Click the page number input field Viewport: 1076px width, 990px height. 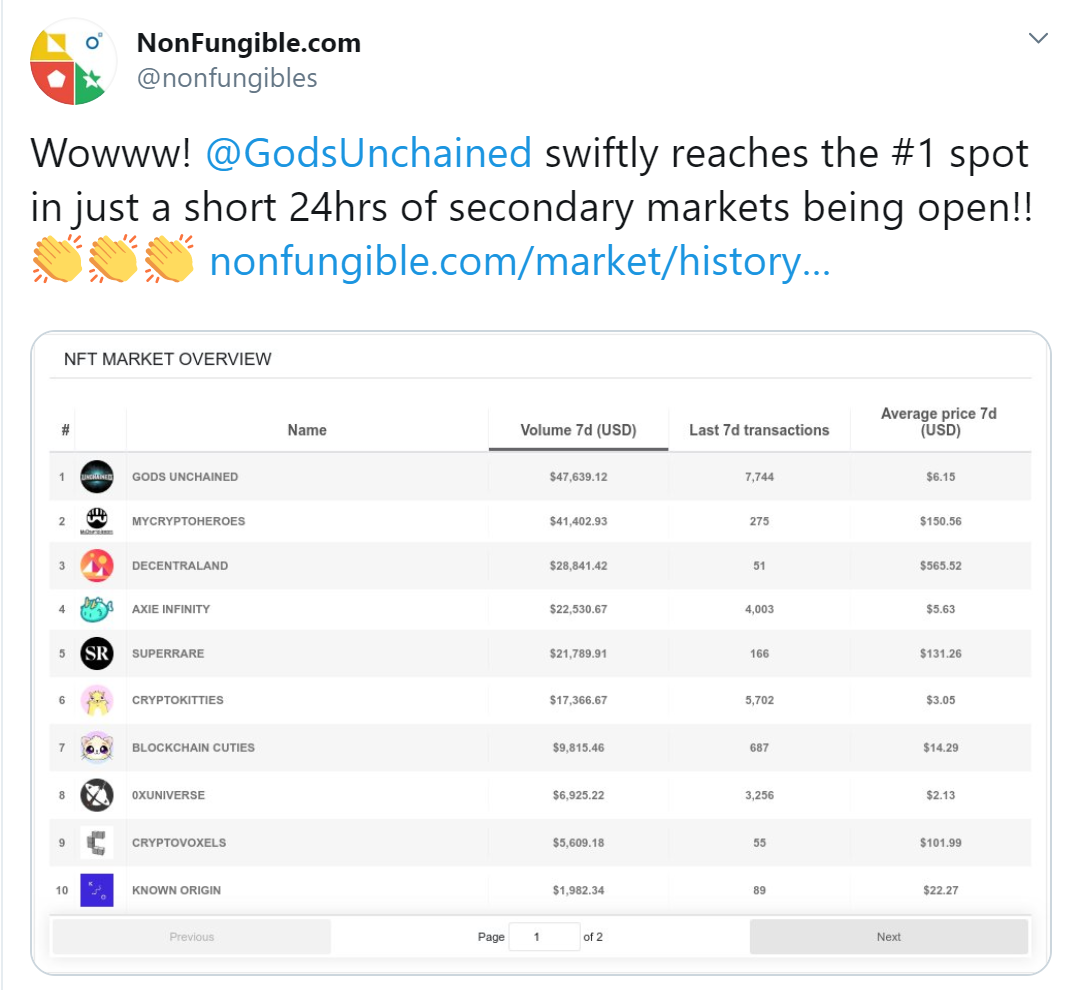(x=544, y=936)
